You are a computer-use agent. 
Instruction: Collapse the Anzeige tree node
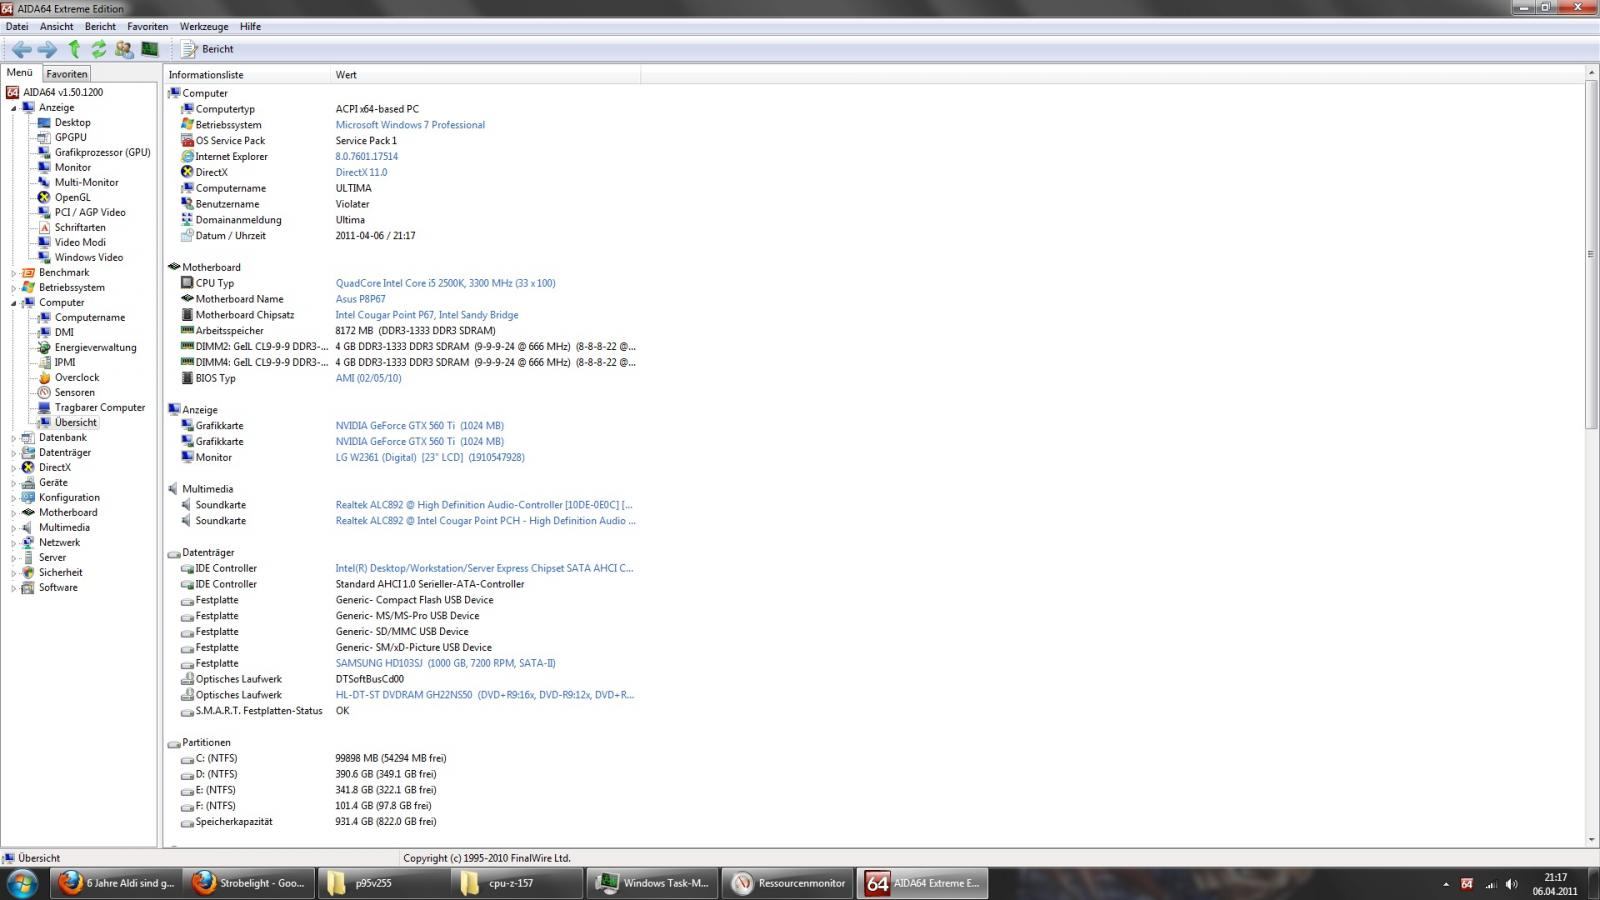14,108
